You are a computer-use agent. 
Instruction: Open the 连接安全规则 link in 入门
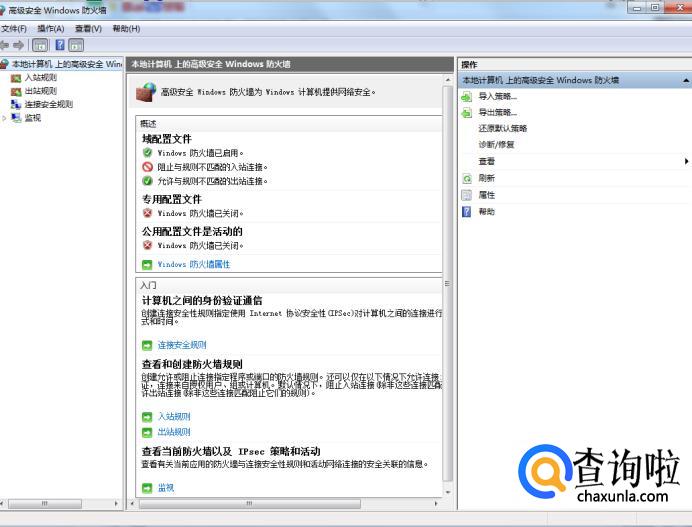(182, 345)
